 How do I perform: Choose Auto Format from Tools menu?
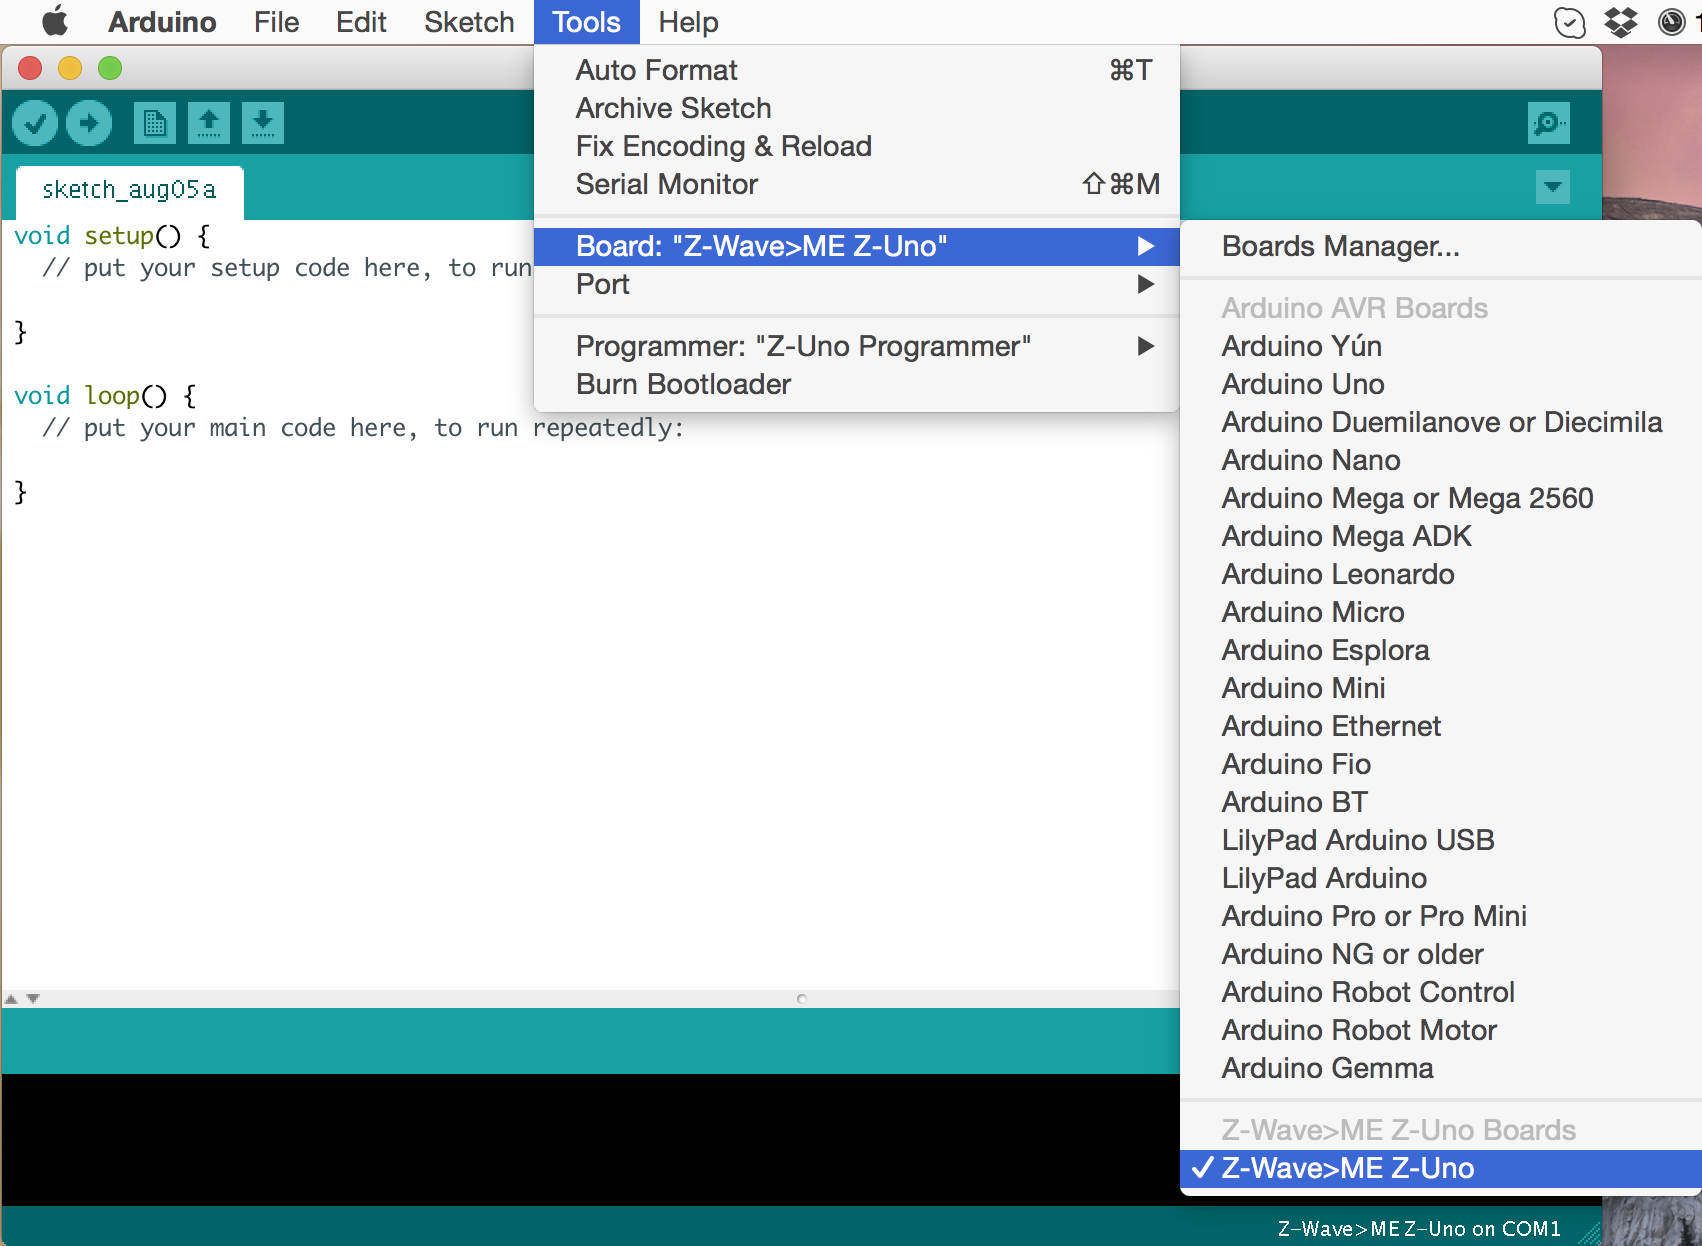click(x=857, y=71)
